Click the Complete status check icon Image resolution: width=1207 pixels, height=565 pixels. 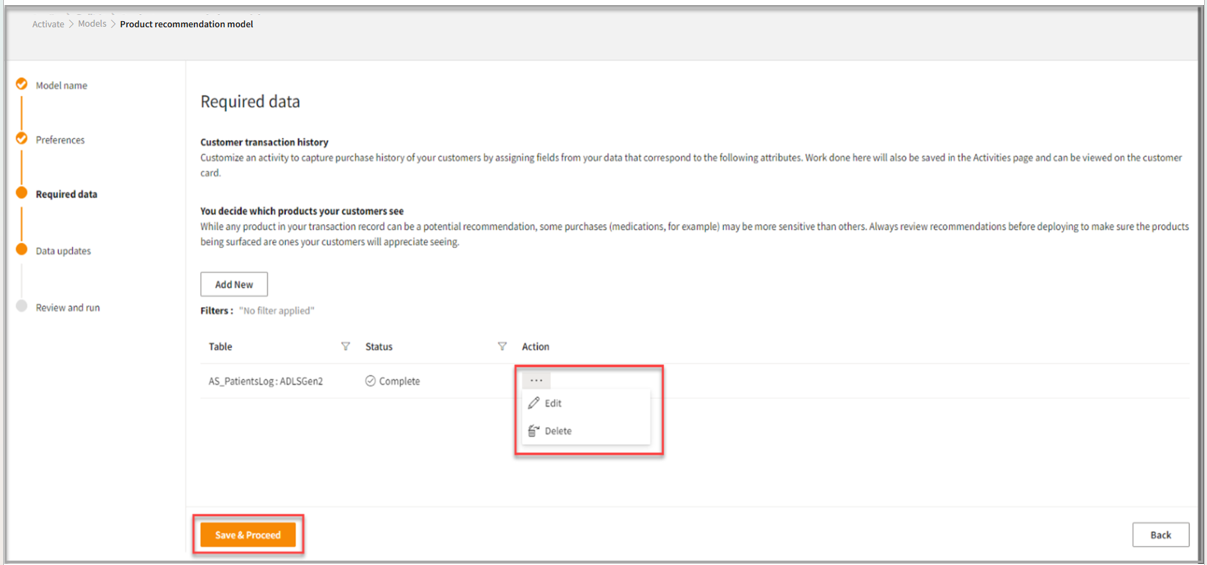pos(370,381)
